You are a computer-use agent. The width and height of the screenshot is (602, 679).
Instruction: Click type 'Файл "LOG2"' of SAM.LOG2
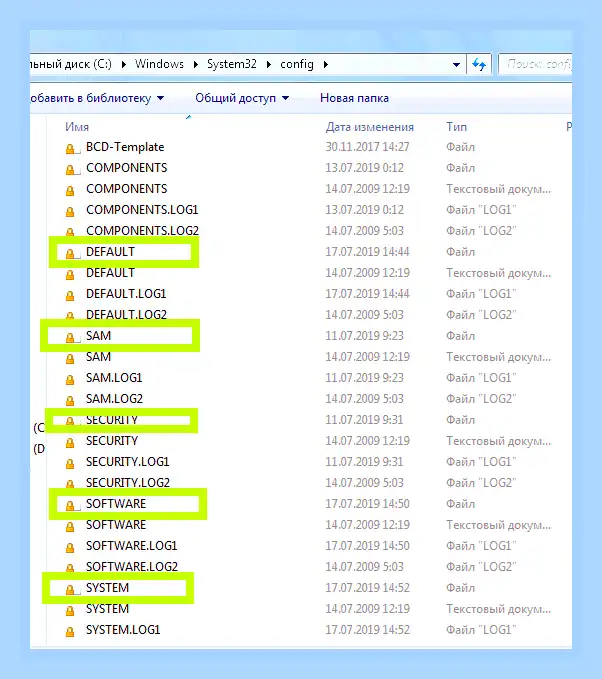coord(481,399)
